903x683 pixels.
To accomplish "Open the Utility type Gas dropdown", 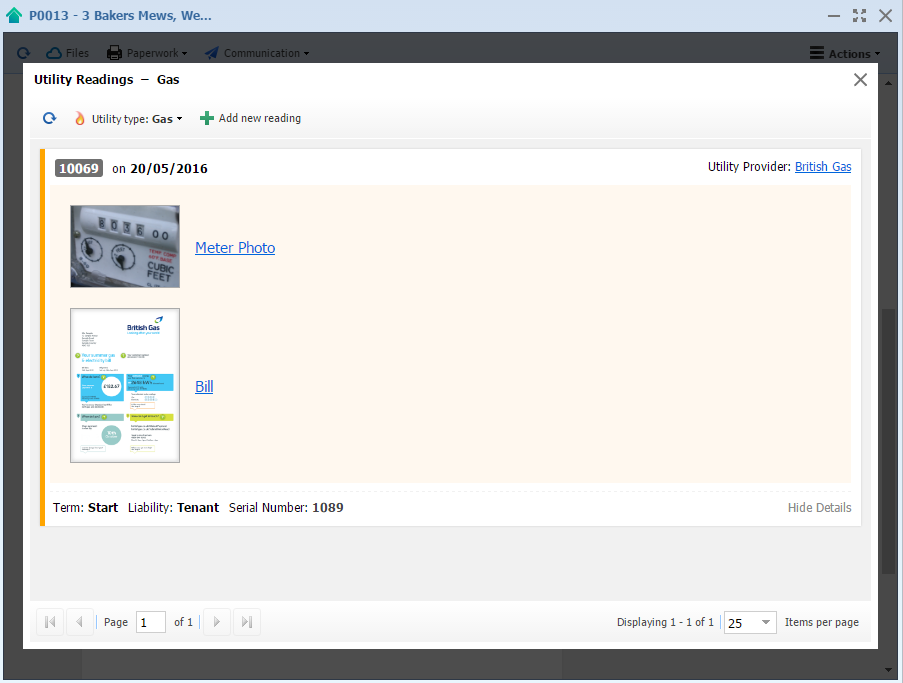I will pos(137,119).
